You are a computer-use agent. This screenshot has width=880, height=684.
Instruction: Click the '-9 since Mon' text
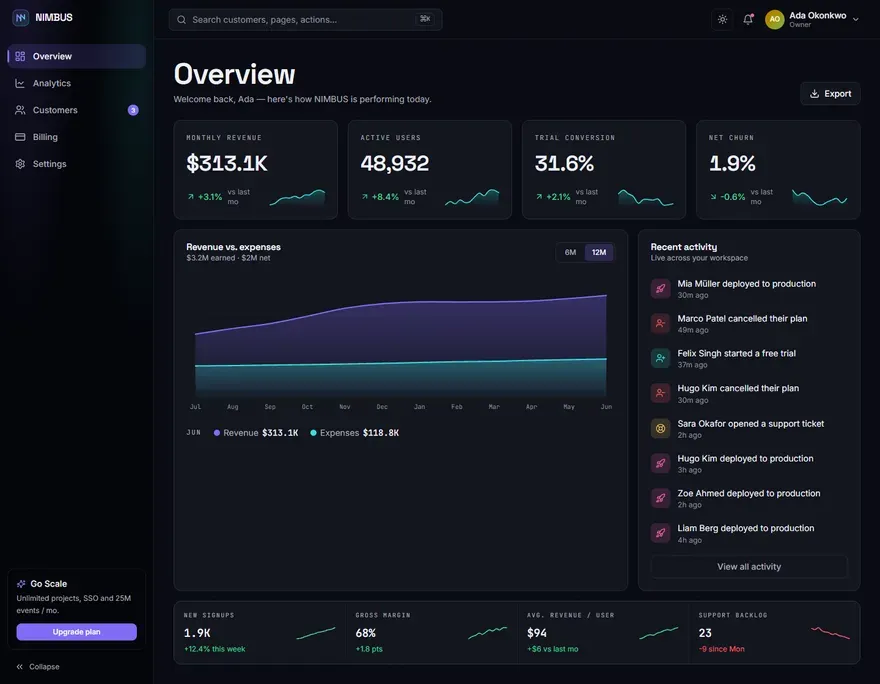pyautogui.click(x=721, y=649)
